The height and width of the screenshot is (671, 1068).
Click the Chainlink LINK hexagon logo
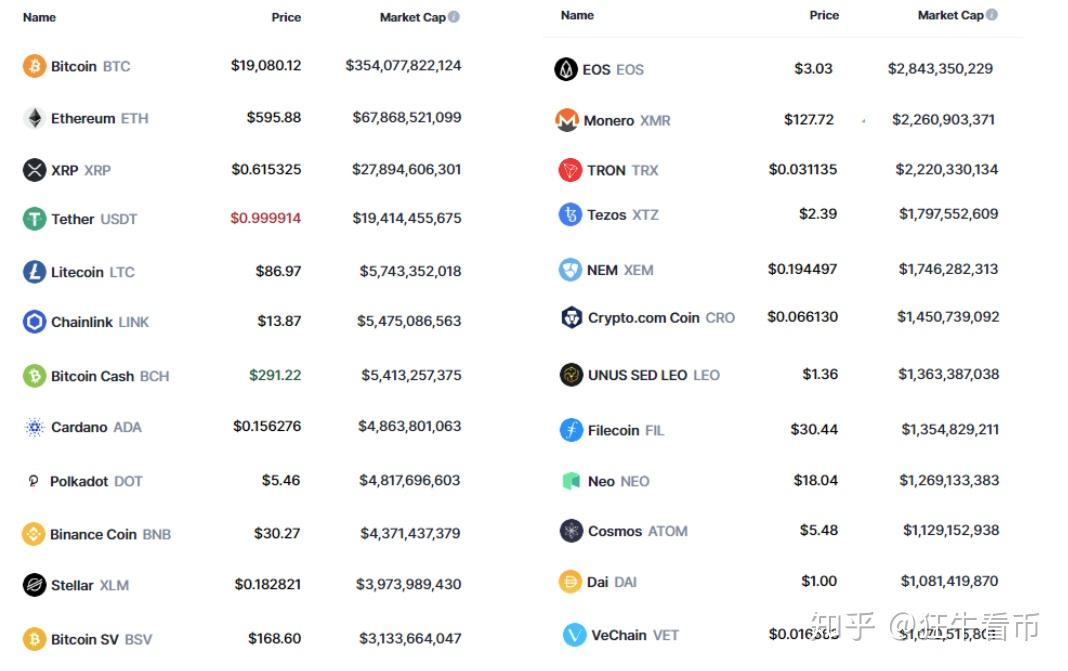click(x=33, y=322)
